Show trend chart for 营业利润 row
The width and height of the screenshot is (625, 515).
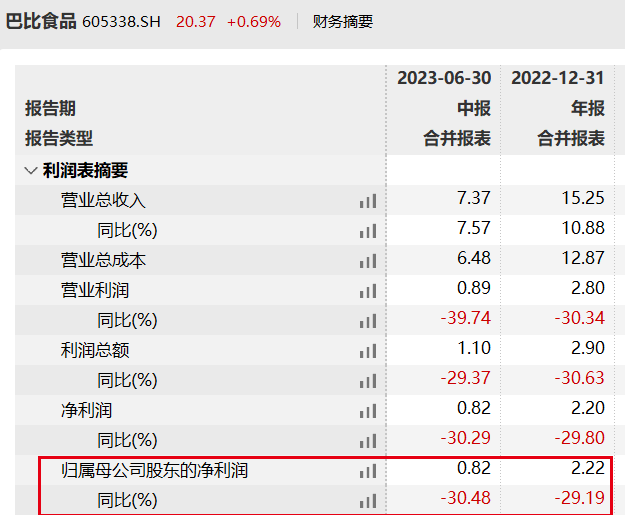pyautogui.click(x=368, y=291)
